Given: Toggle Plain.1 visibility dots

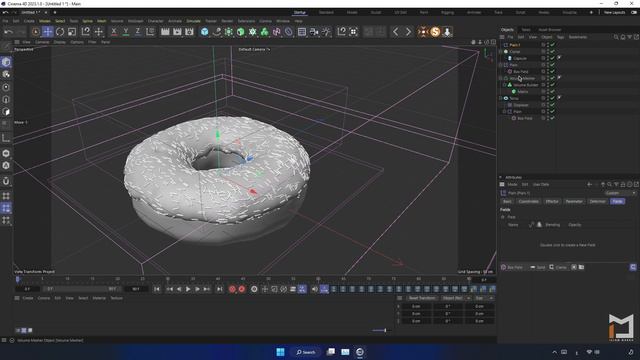Looking at the screenshot, I should (548, 45).
